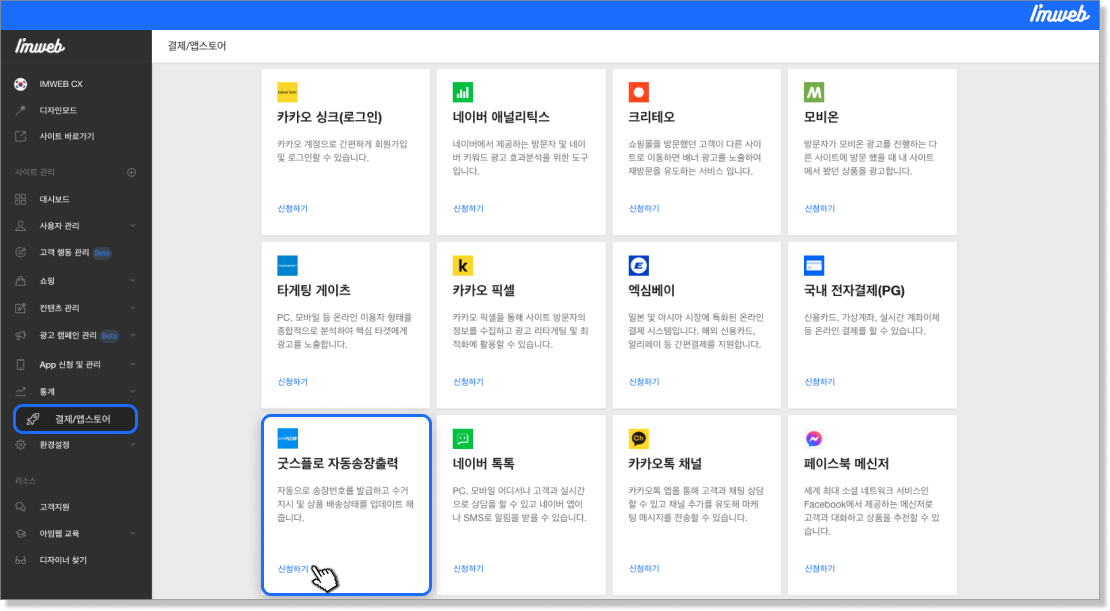Click the 국내 전자결제(PG) card title

[854, 290]
